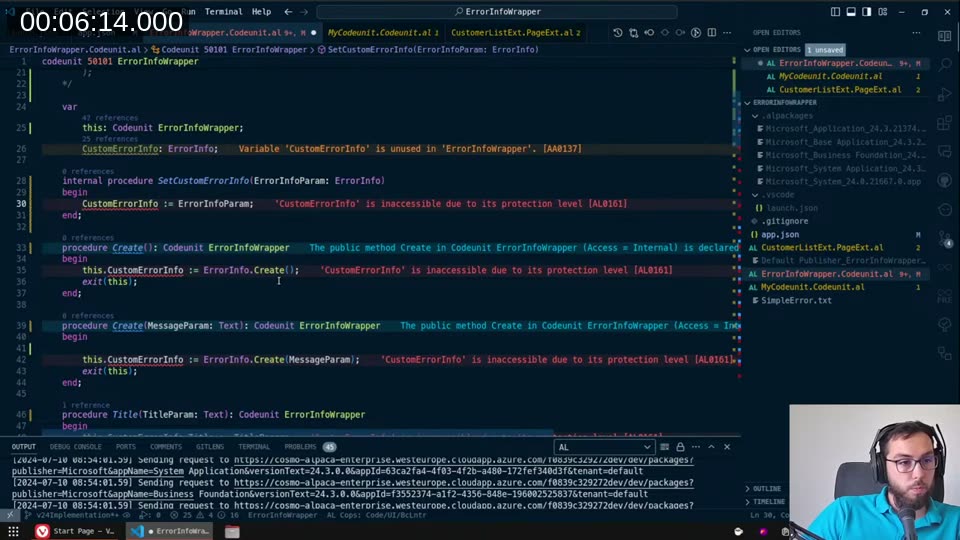
Task: Open file history timeline clock icon
Action: coord(618,32)
